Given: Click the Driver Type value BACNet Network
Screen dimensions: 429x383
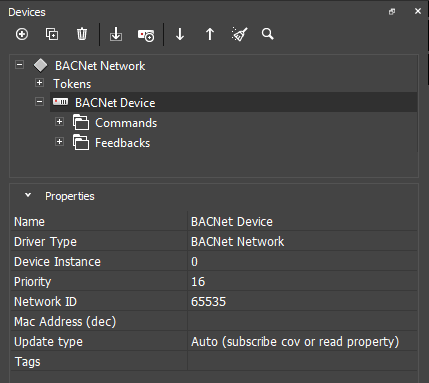Looking at the screenshot, I should [302, 241].
